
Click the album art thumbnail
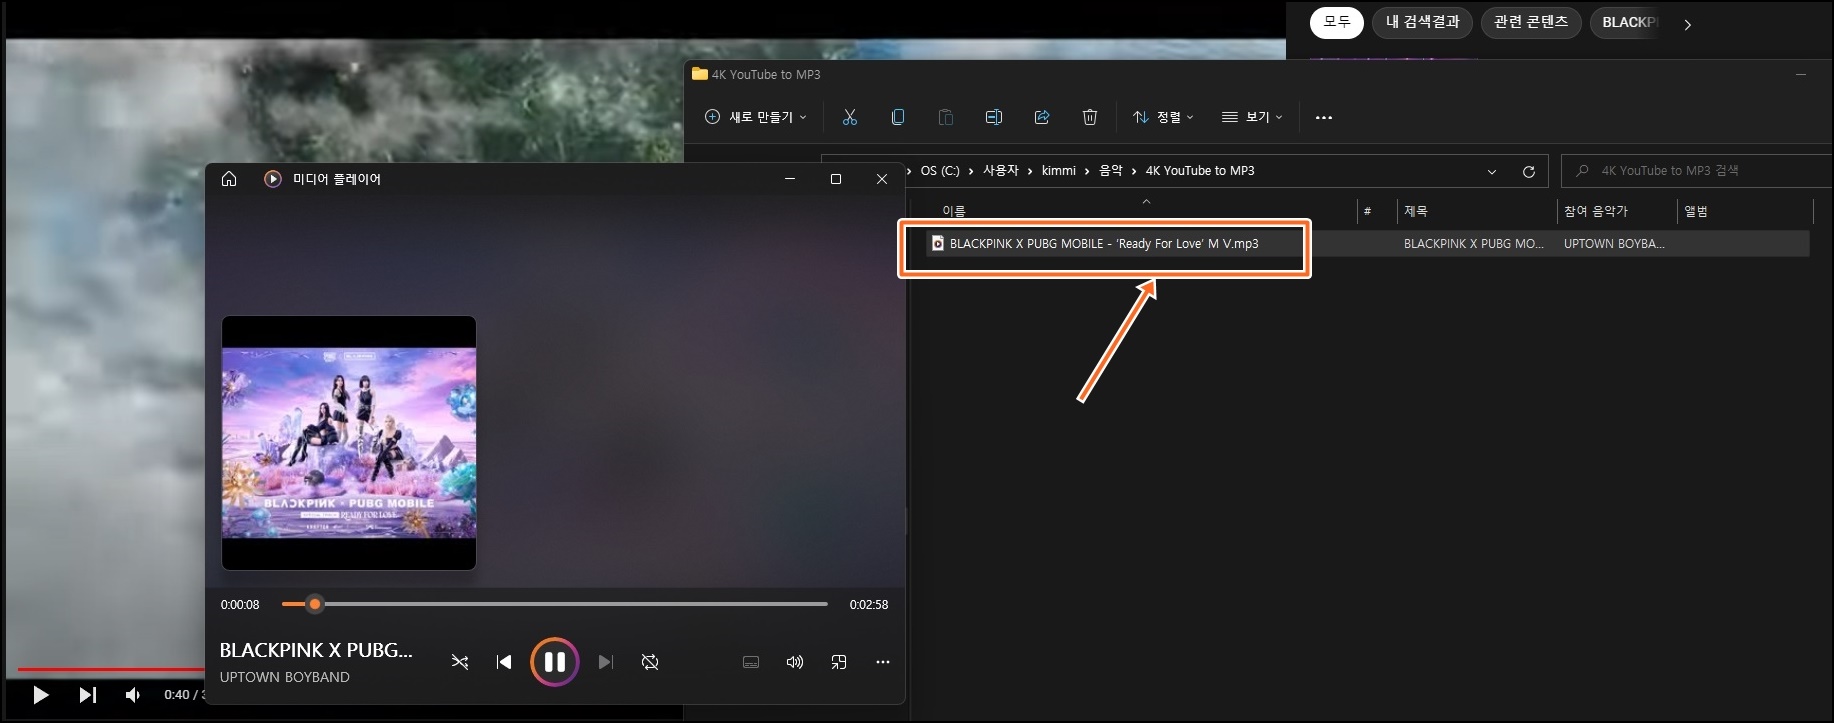pyautogui.click(x=349, y=443)
